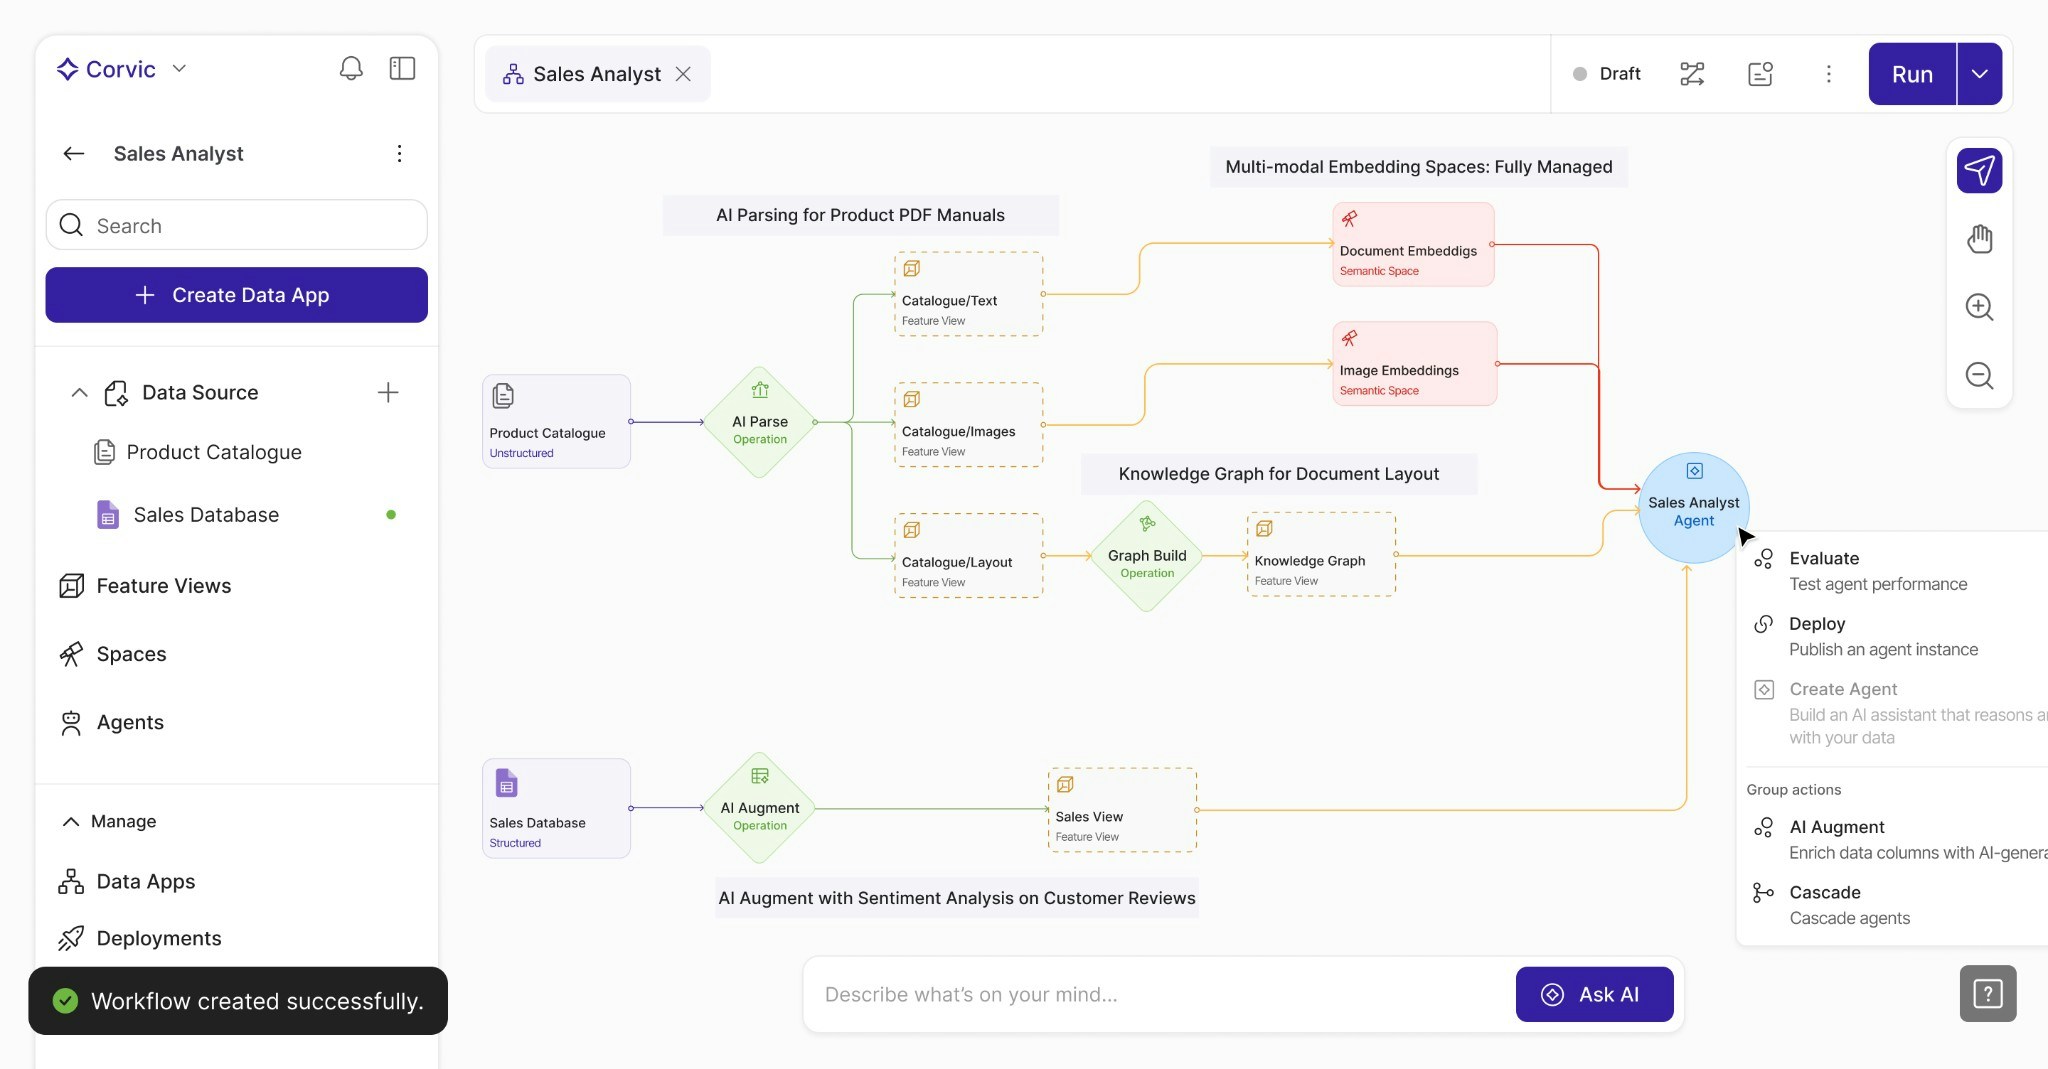2048x1069 pixels.
Task: Collapse the Data Source section
Action: [x=79, y=392]
